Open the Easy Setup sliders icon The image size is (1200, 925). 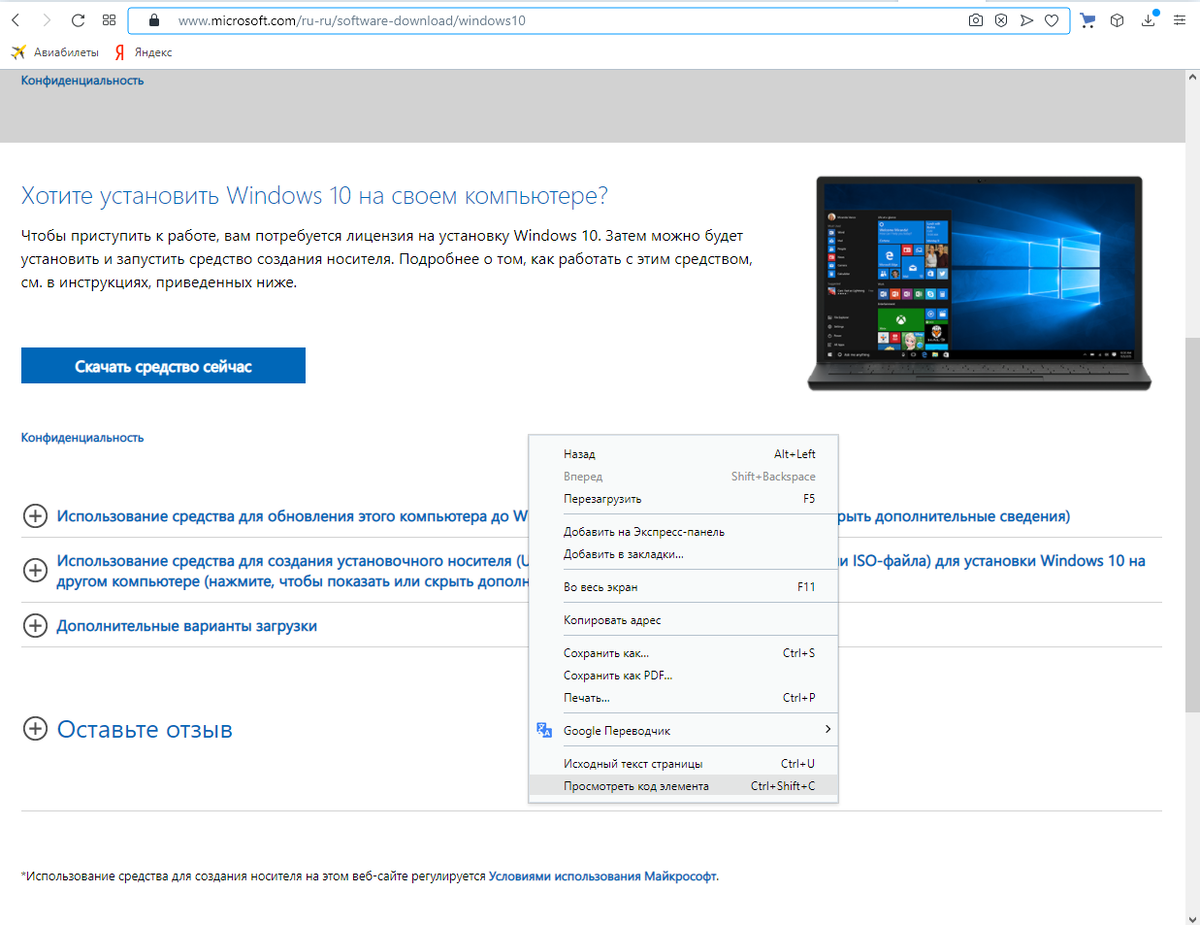pyautogui.click(x=1179, y=20)
